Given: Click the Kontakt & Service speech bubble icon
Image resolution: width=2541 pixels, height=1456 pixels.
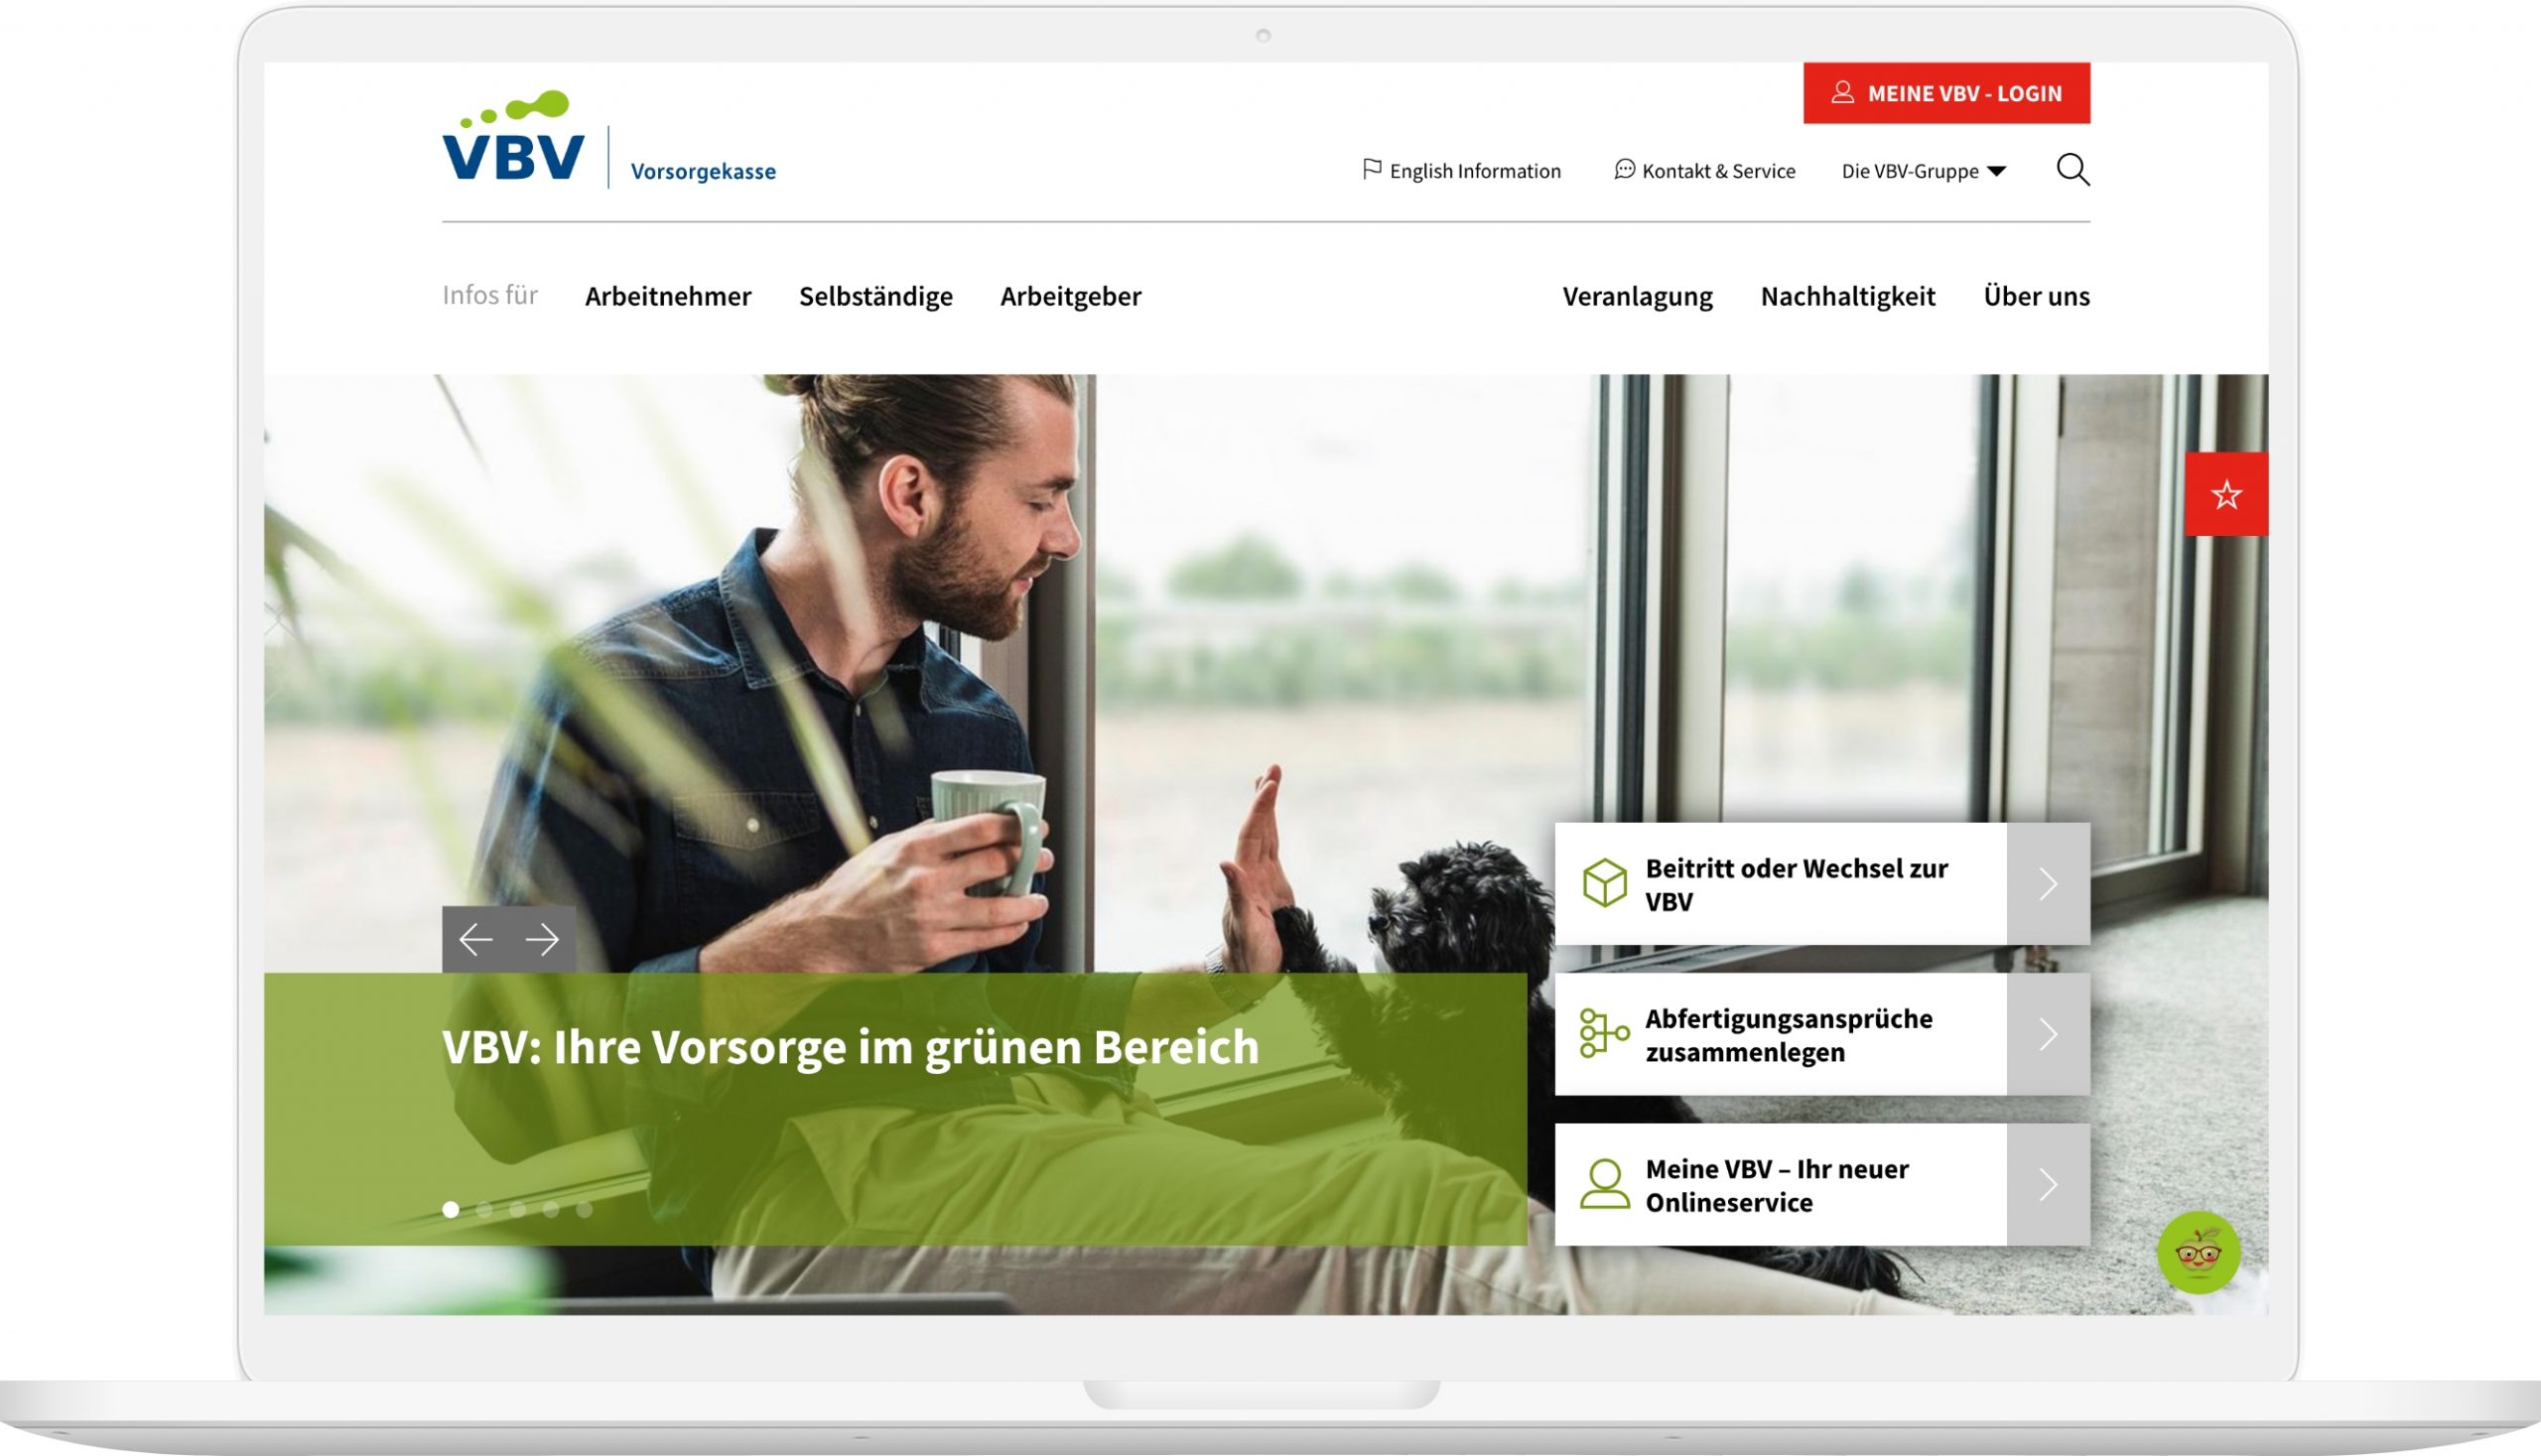Looking at the screenshot, I should (1621, 170).
